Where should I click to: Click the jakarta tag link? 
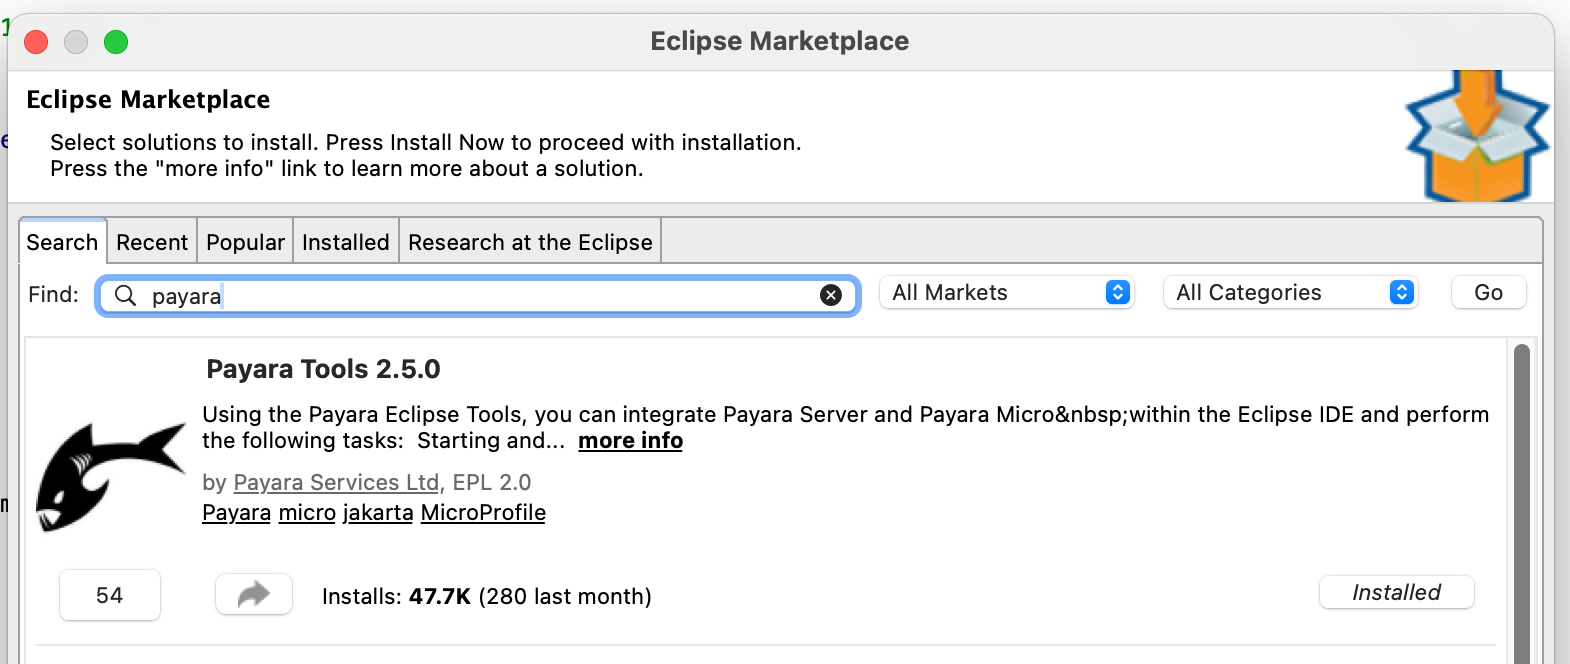tap(378, 512)
